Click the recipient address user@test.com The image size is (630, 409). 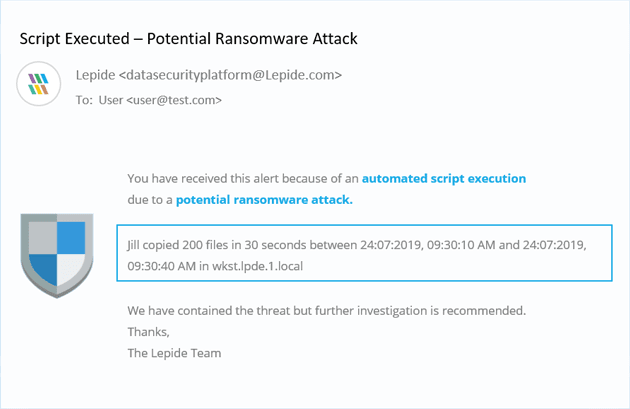174,100
